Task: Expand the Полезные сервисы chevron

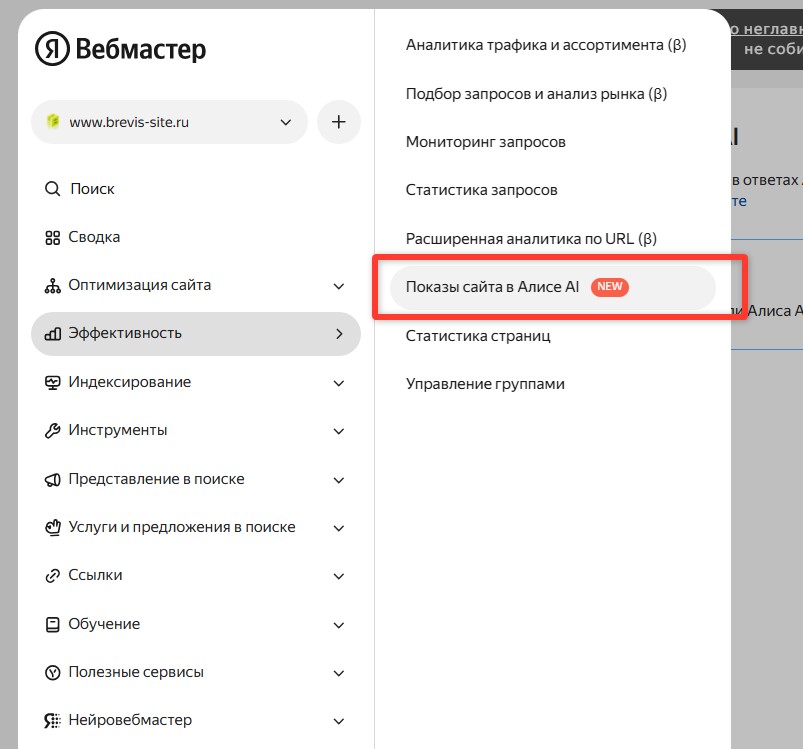Action: click(339, 673)
